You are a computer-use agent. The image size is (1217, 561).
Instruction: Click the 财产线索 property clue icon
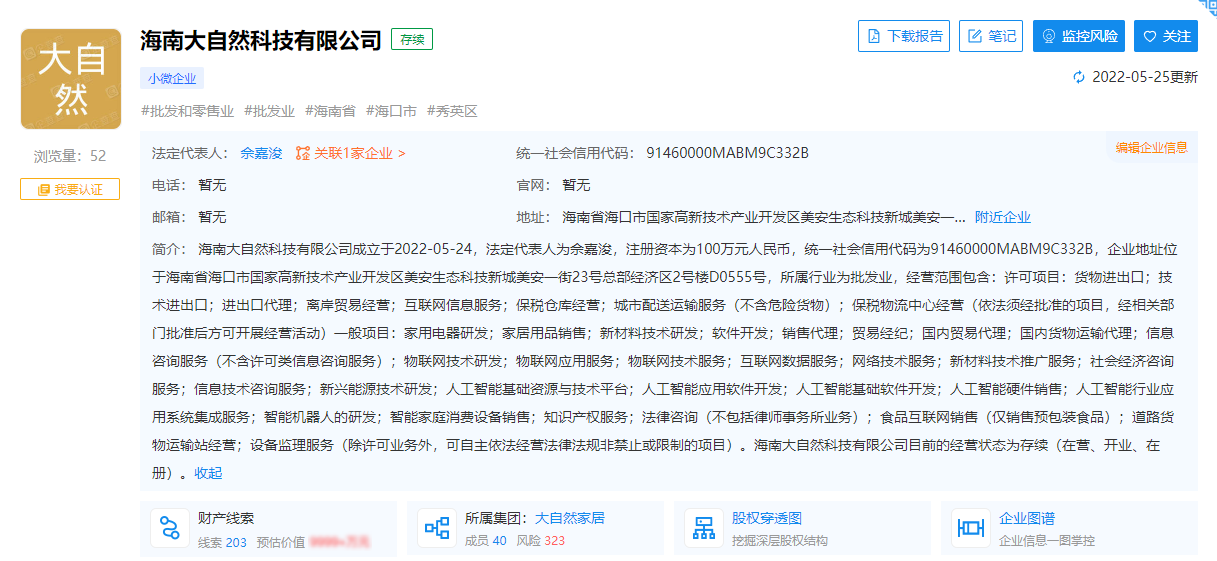click(170, 528)
